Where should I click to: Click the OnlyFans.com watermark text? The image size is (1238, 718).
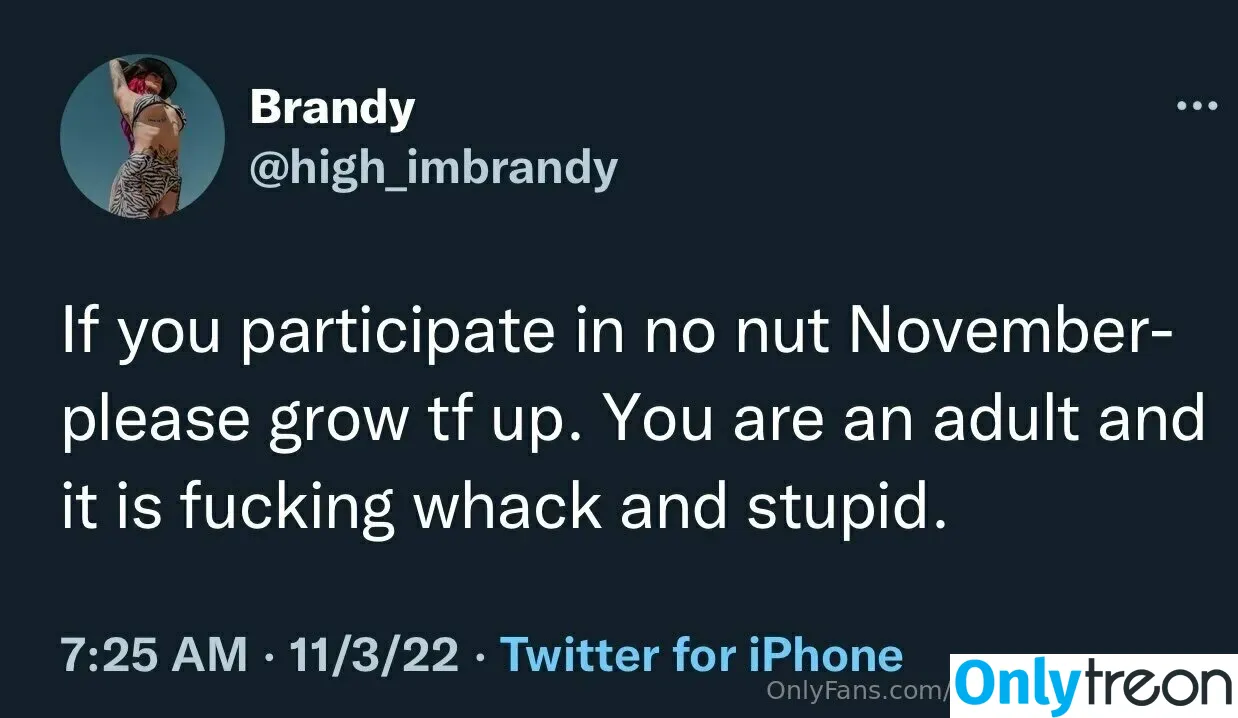[x=857, y=690]
